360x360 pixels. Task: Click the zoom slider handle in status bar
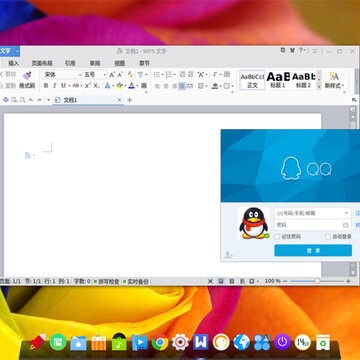coord(317,281)
